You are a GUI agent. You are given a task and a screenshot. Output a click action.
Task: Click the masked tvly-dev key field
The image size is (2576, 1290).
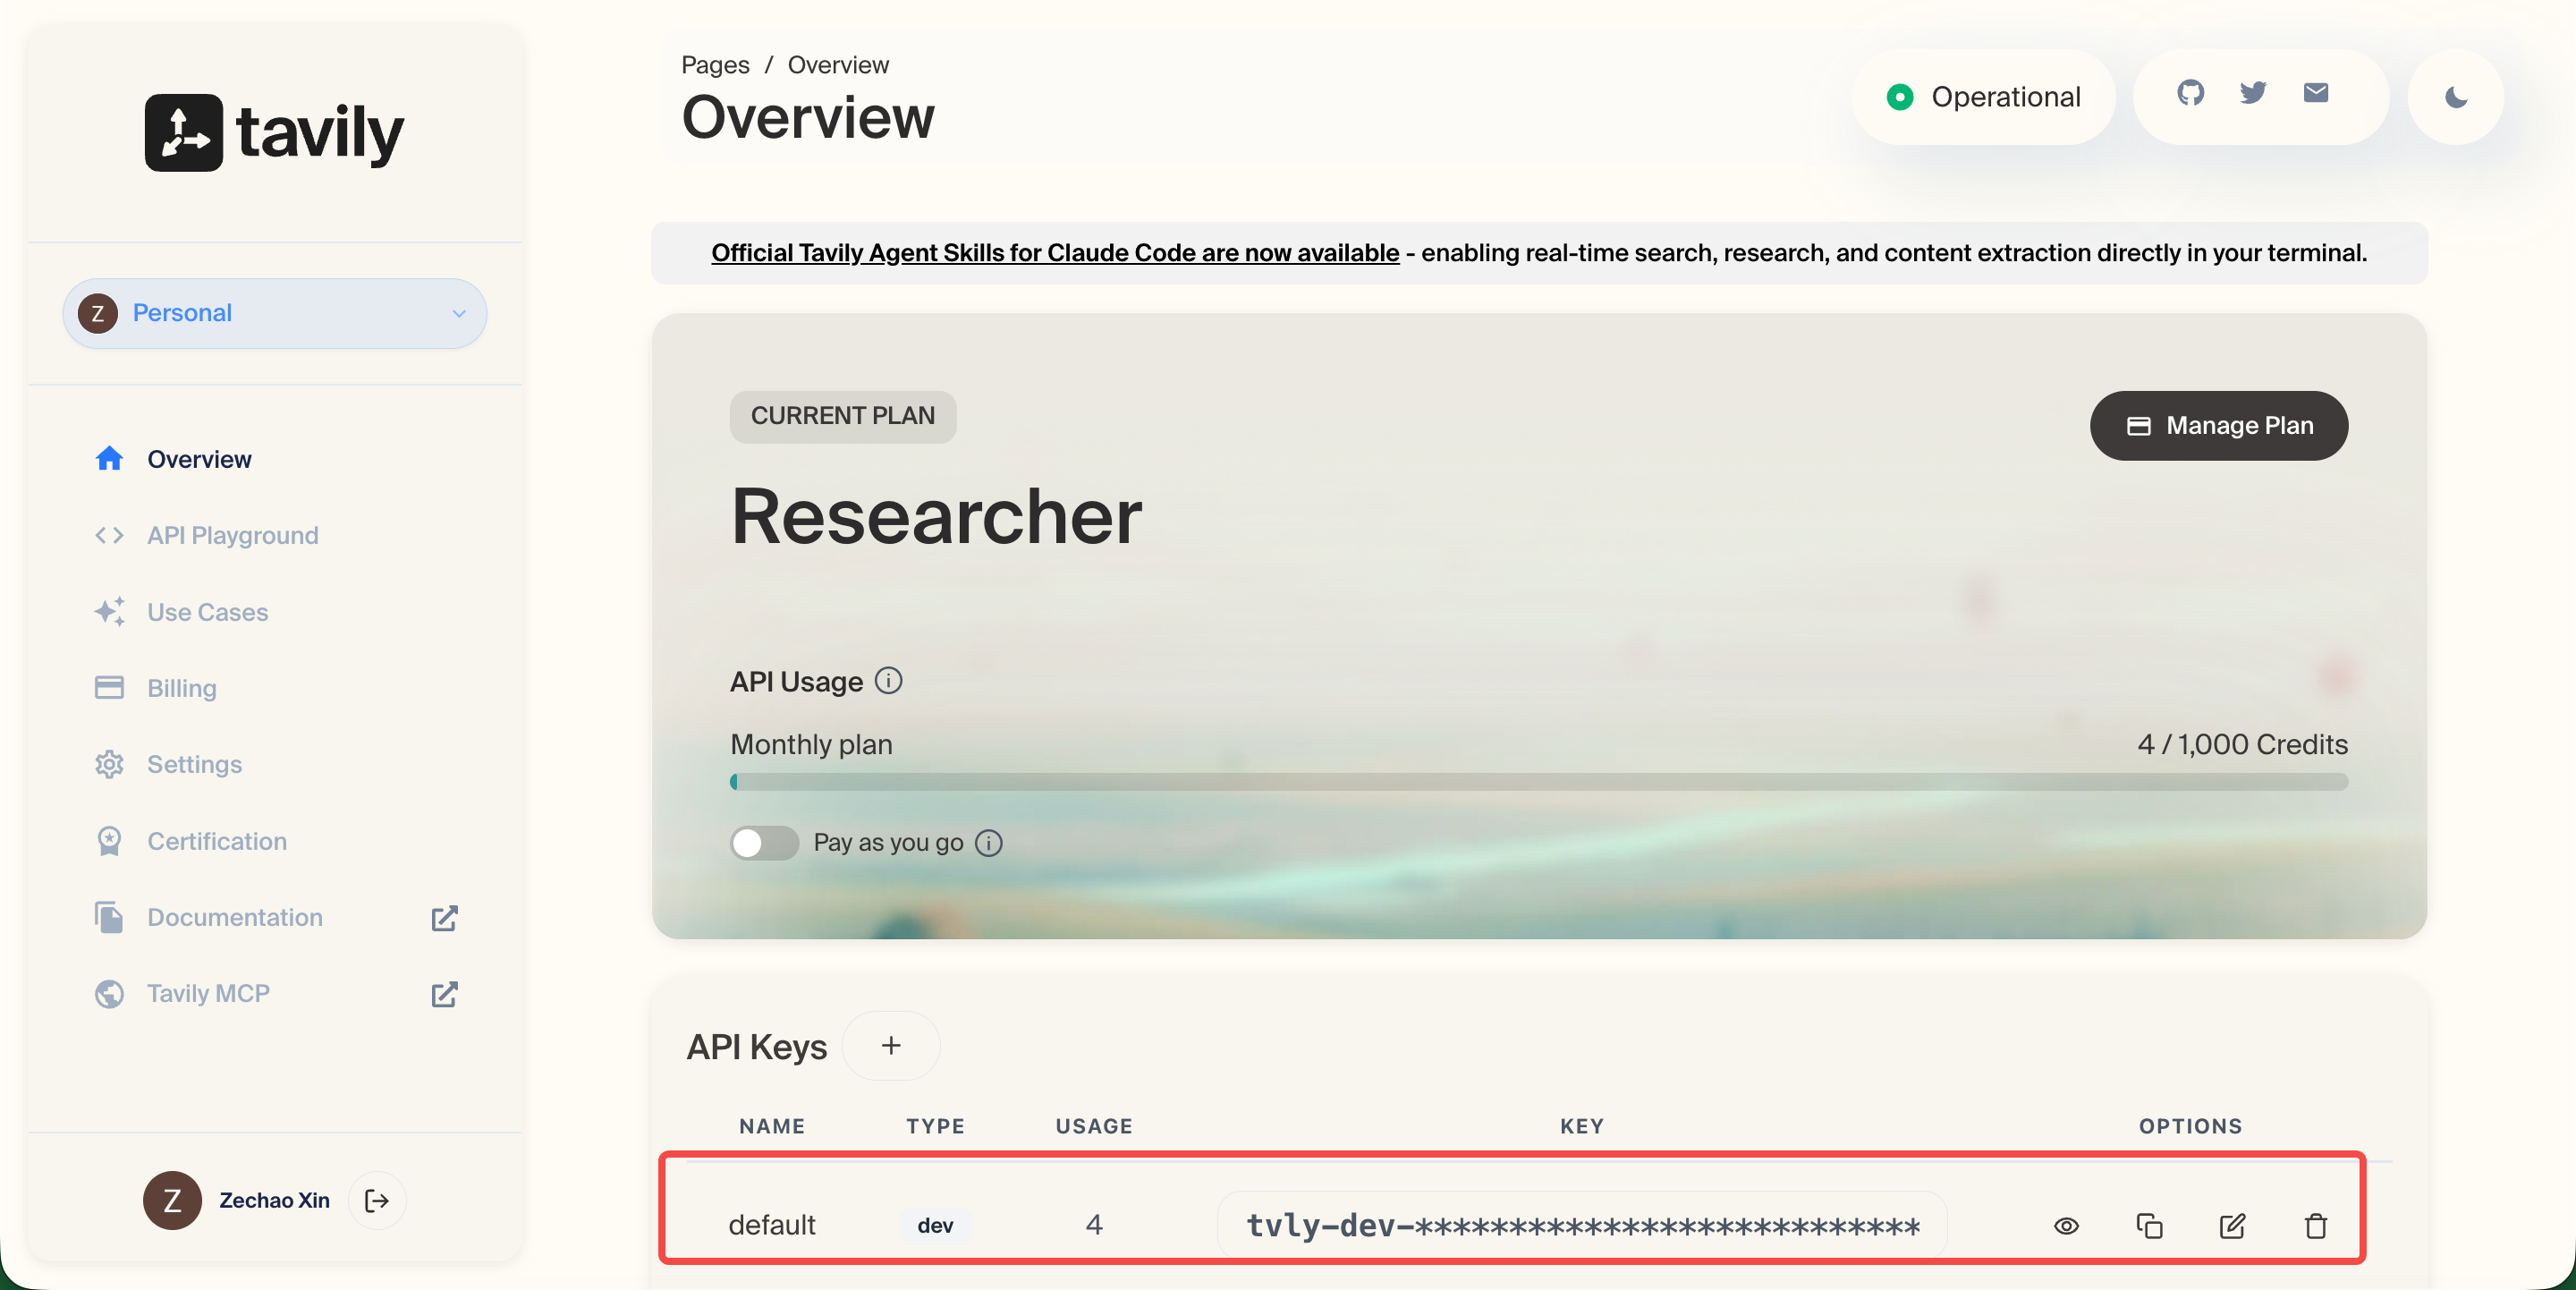tap(1582, 1225)
